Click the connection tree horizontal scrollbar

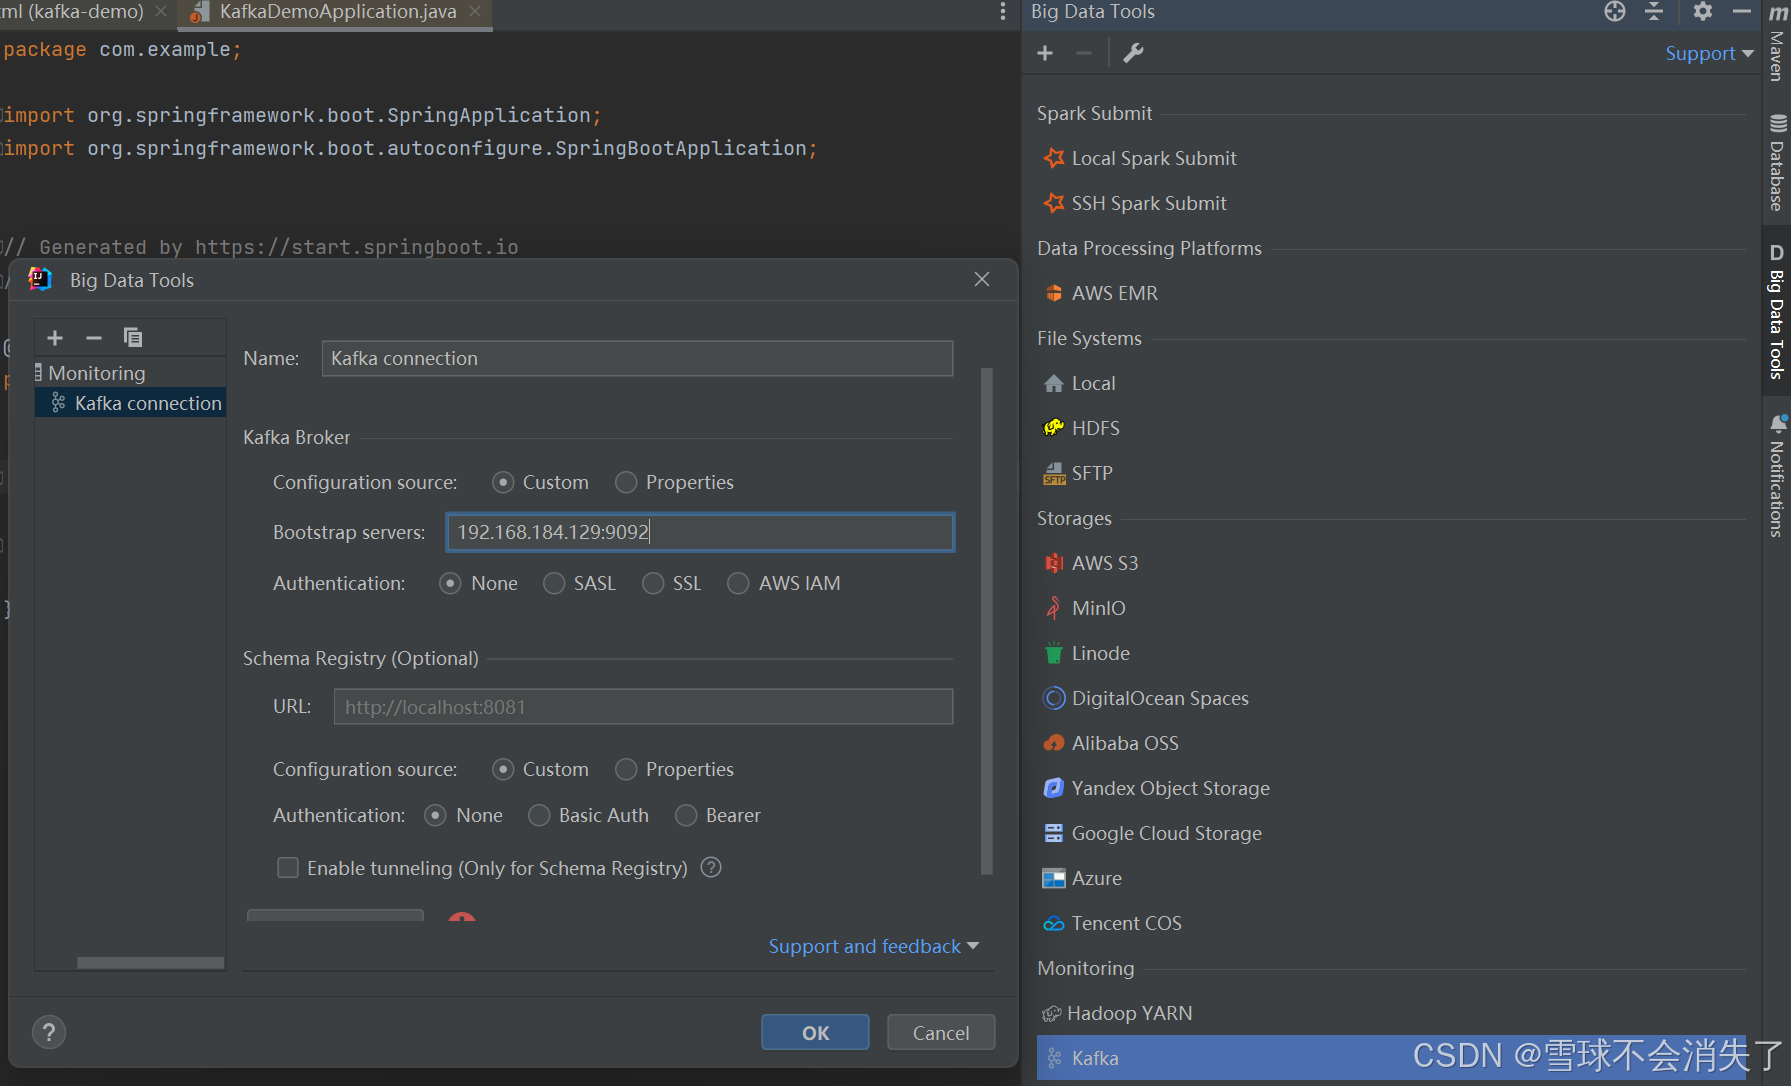point(151,963)
